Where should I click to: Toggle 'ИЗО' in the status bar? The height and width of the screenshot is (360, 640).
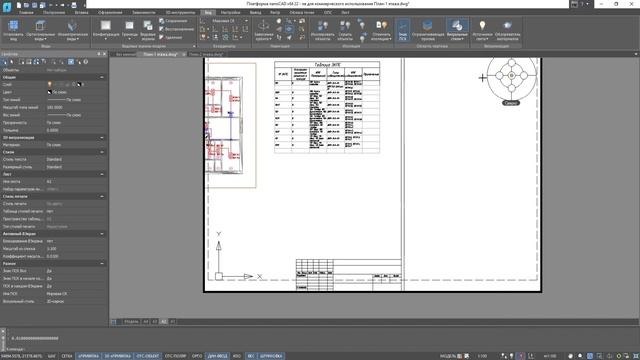tap(237, 356)
